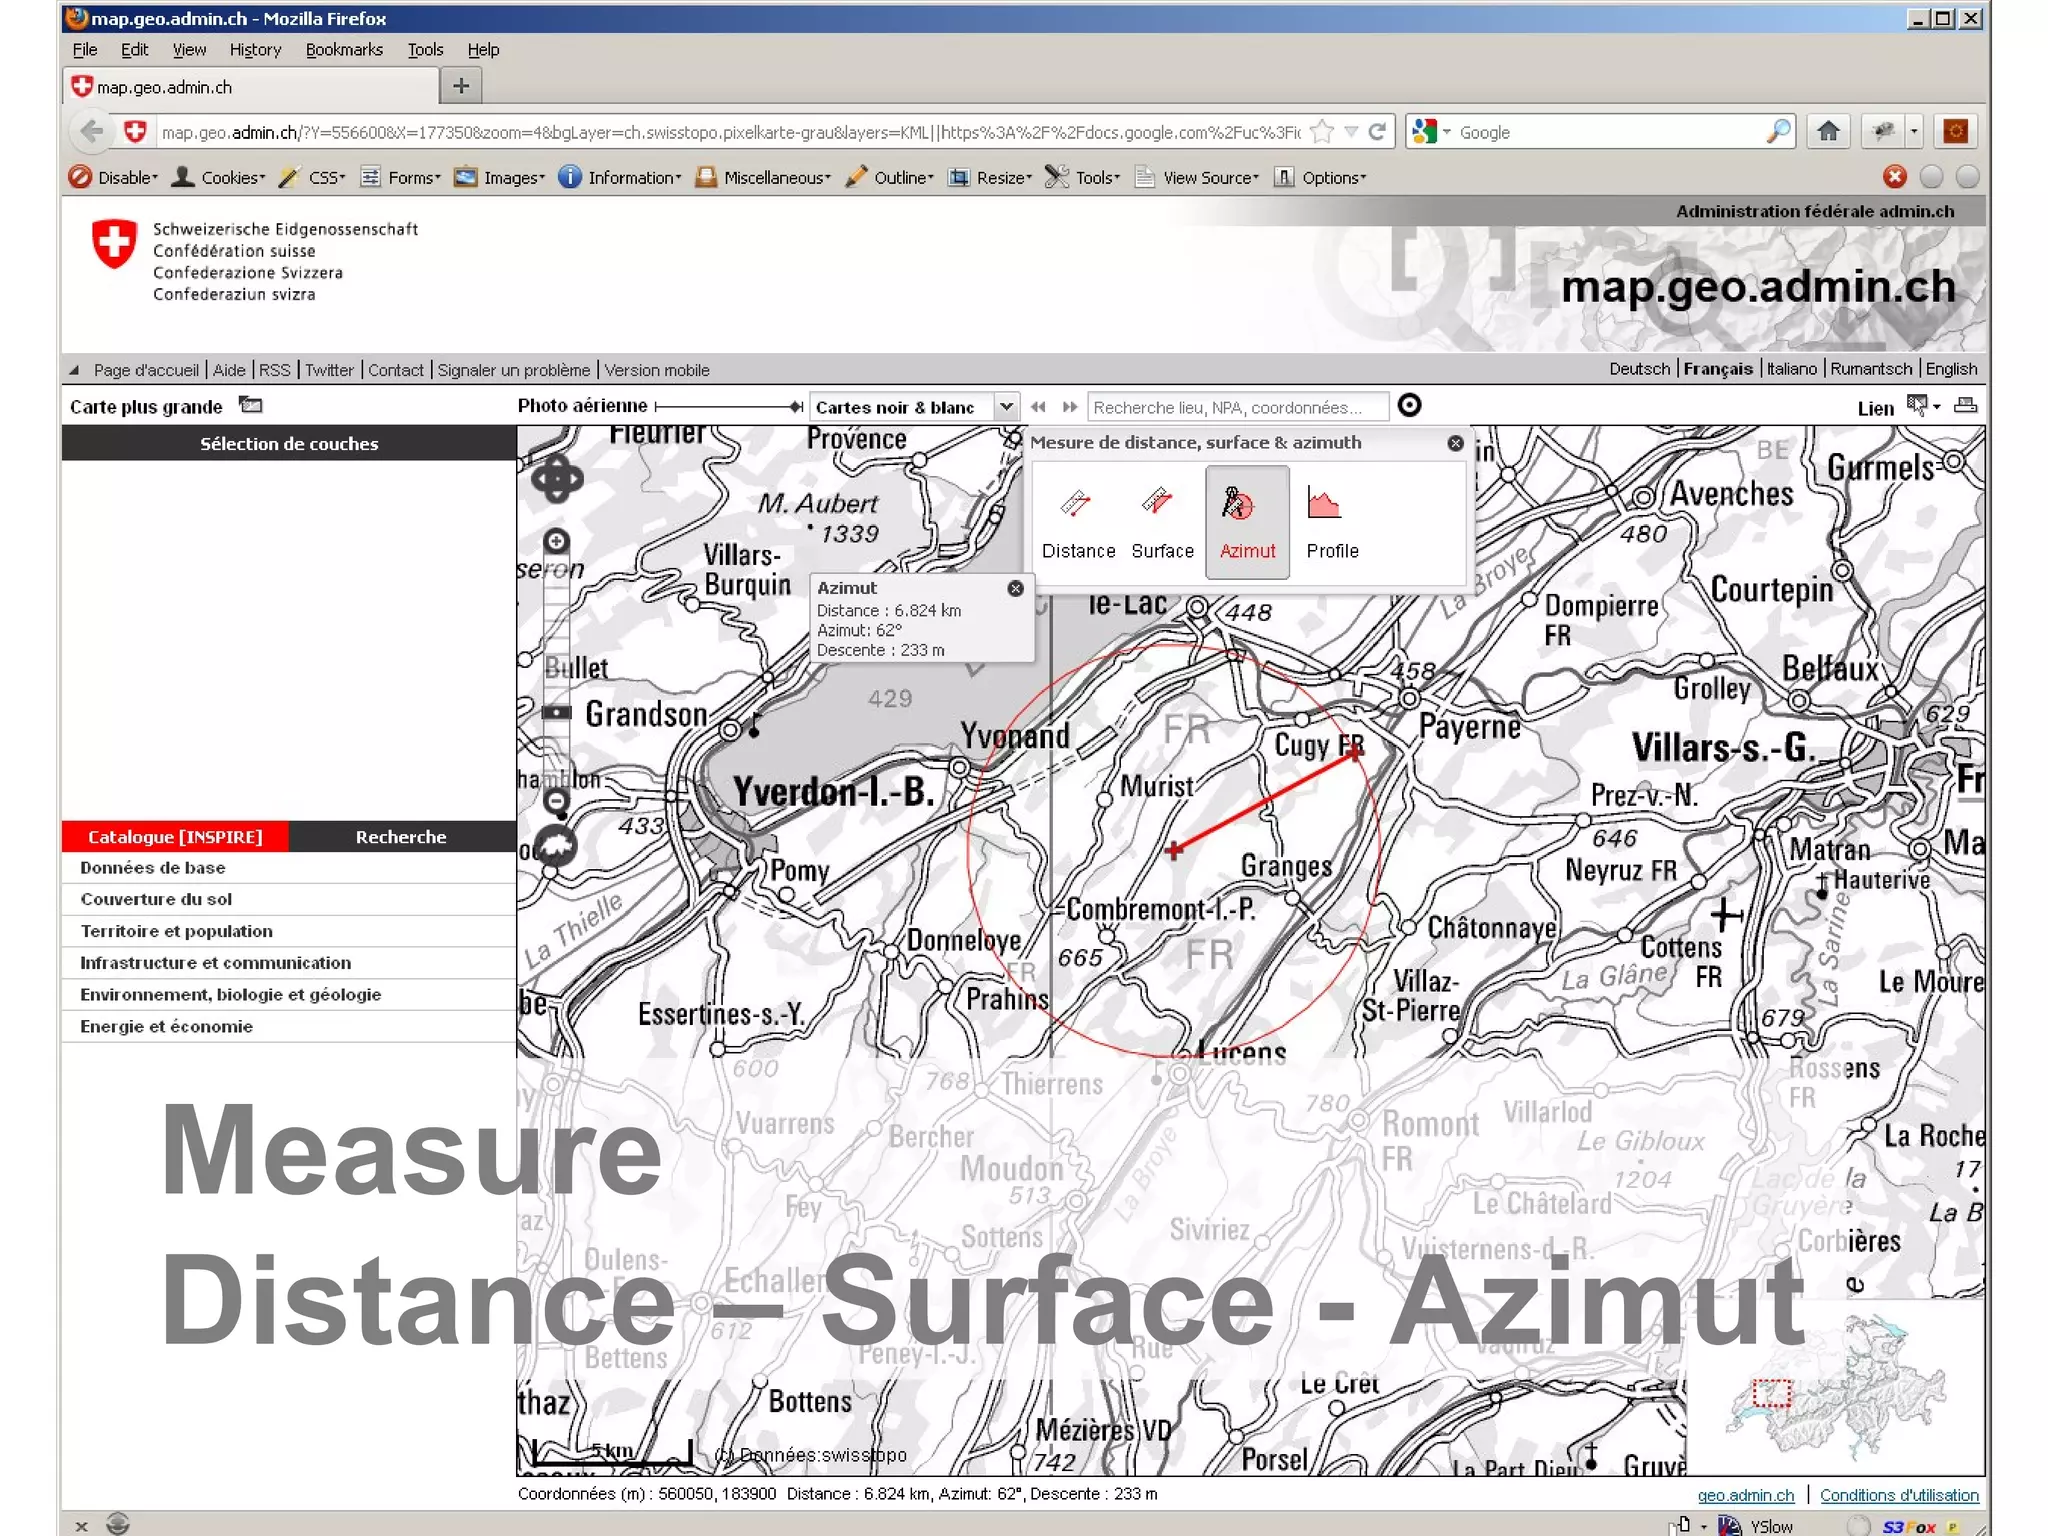Open the File menu
This screenshot has width=2048, height=1536.
coord(85,50)
